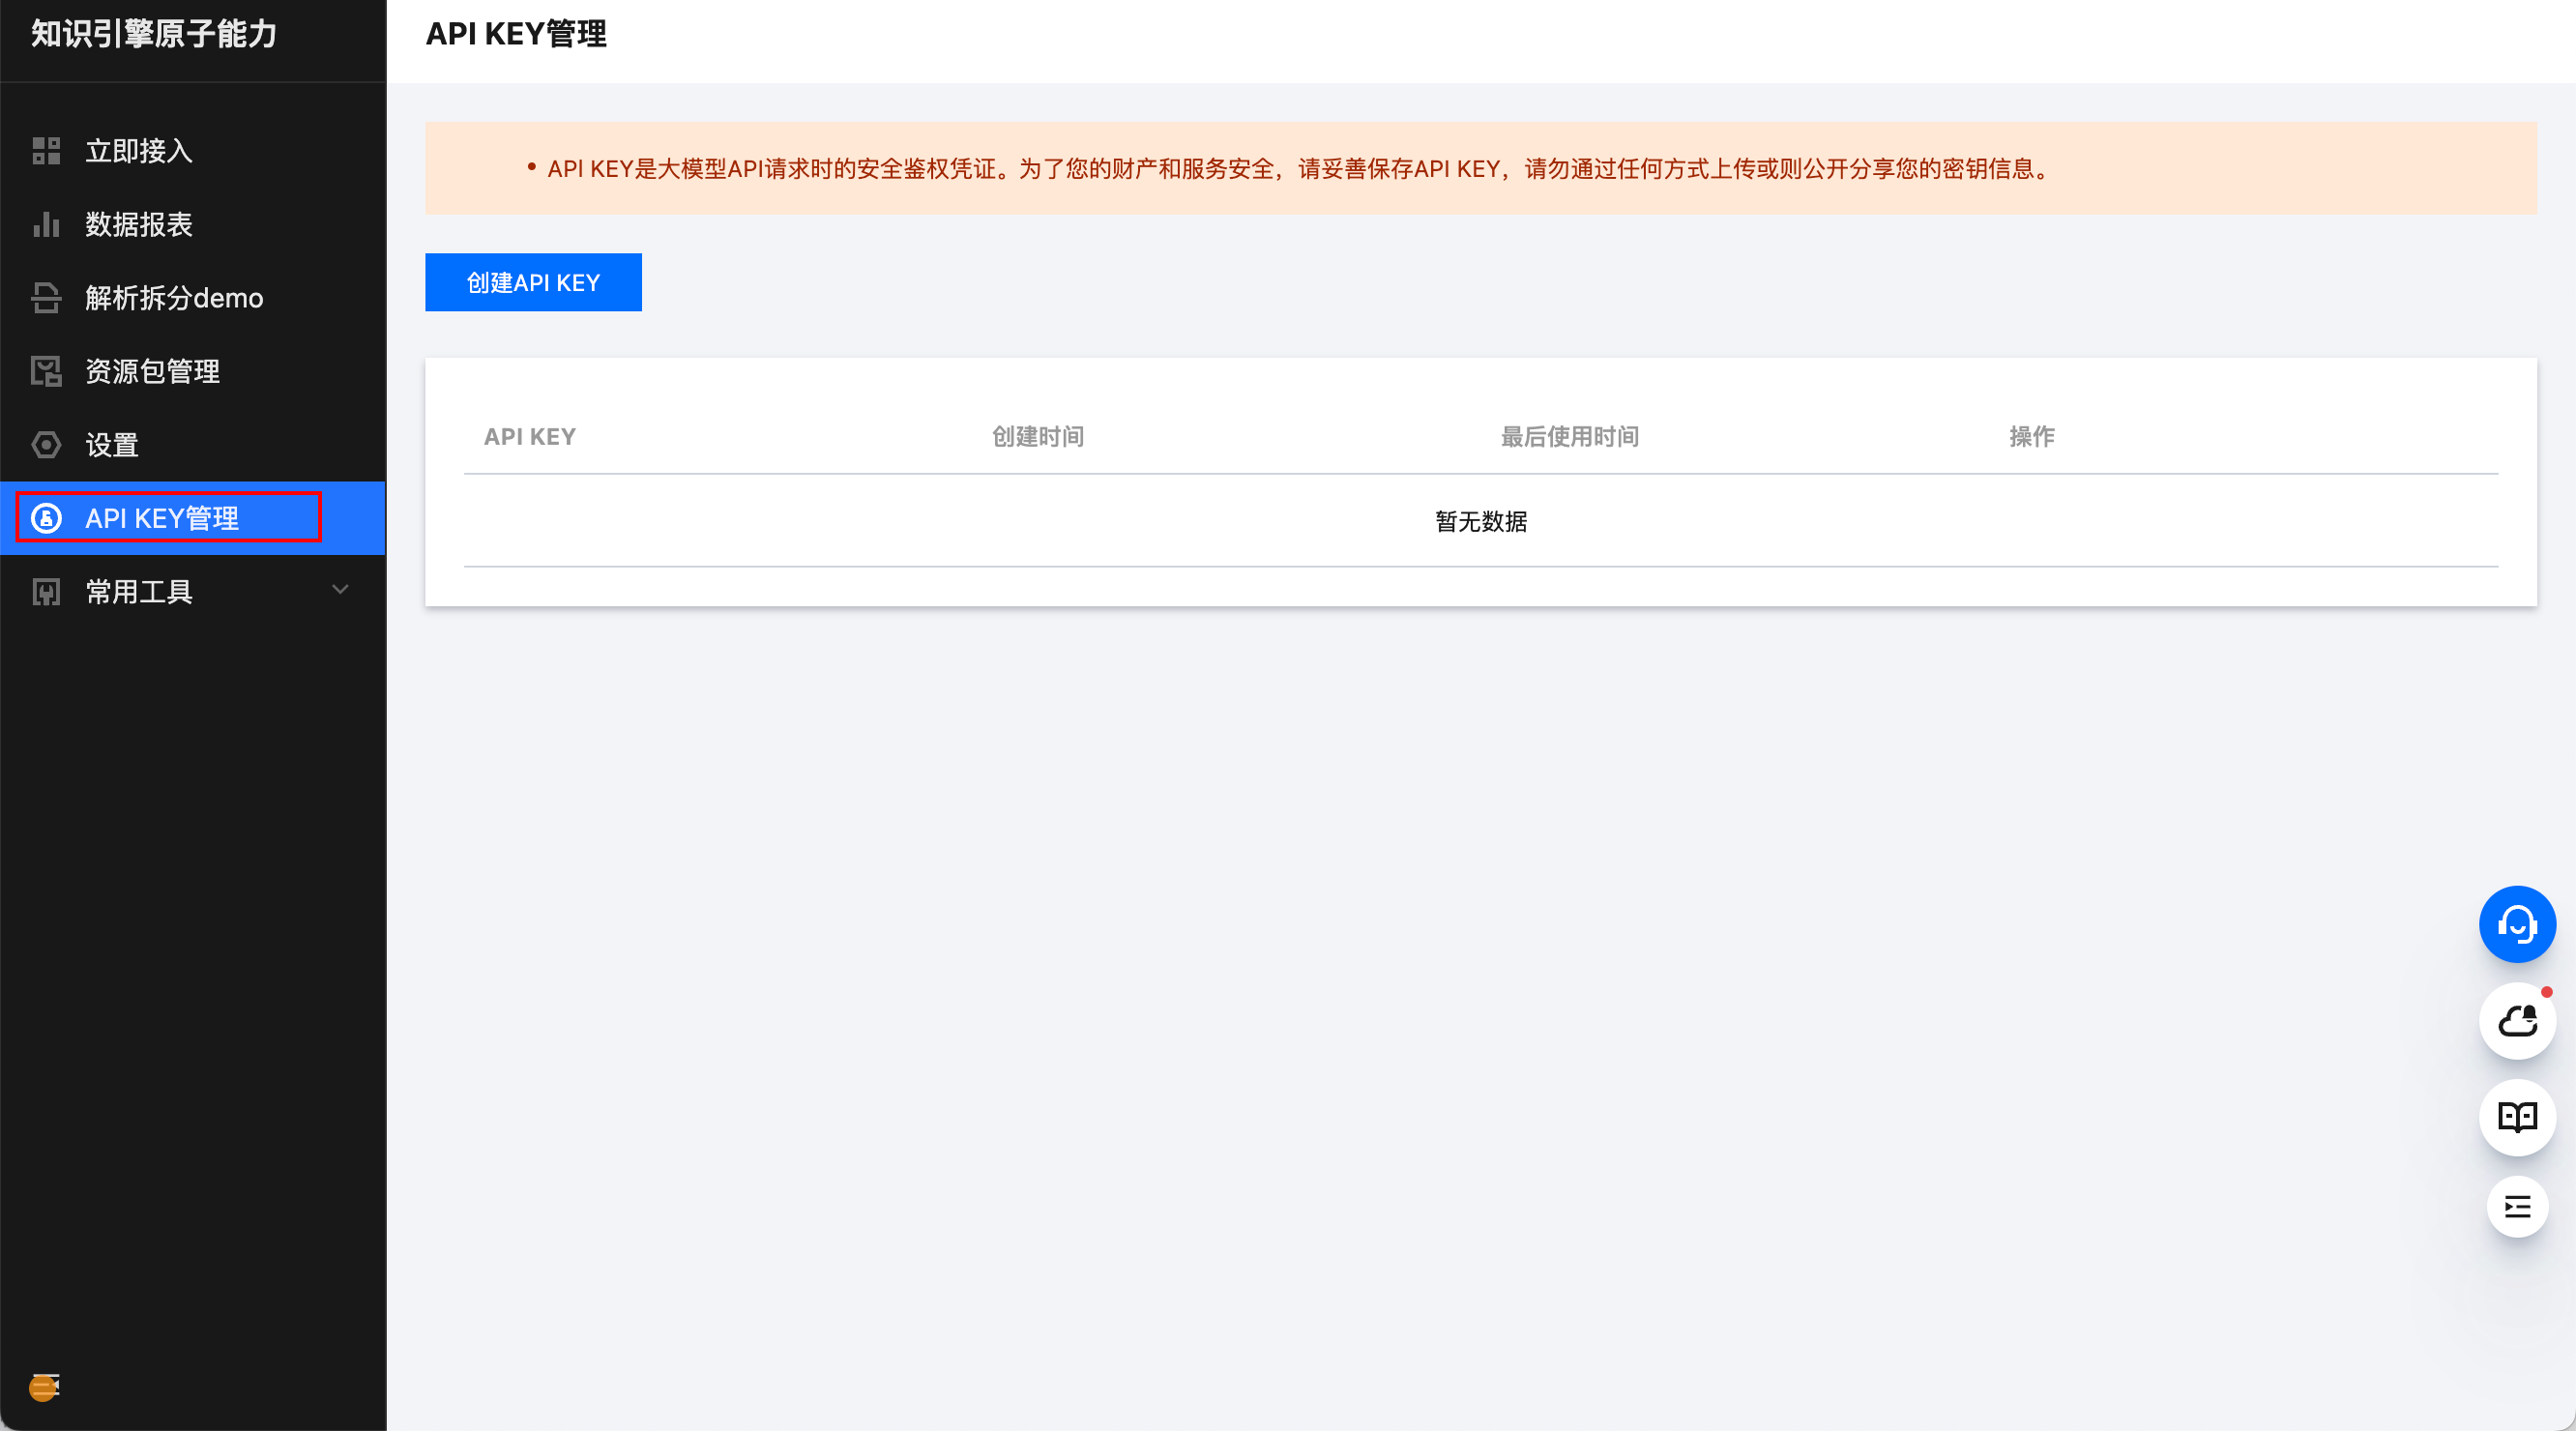Screen dimensions: 2576x1431
Task: Click the 立即接入 grid icon
Action: 46,151
